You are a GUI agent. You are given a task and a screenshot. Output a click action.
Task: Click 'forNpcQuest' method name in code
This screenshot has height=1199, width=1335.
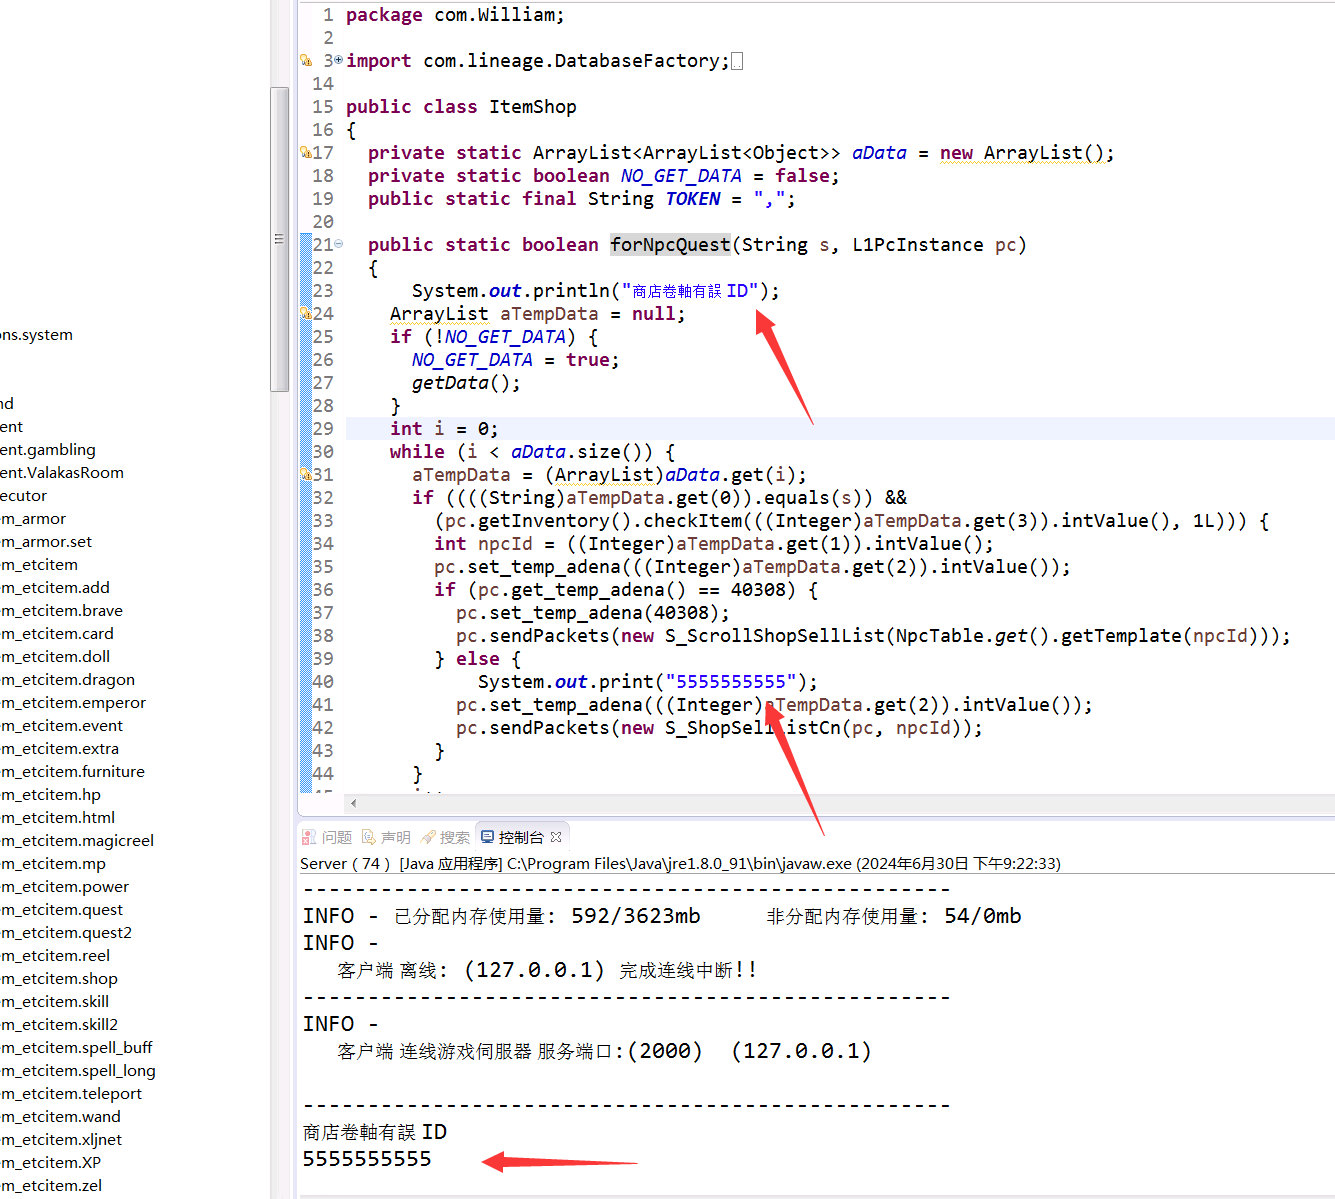tap(671, 245)
